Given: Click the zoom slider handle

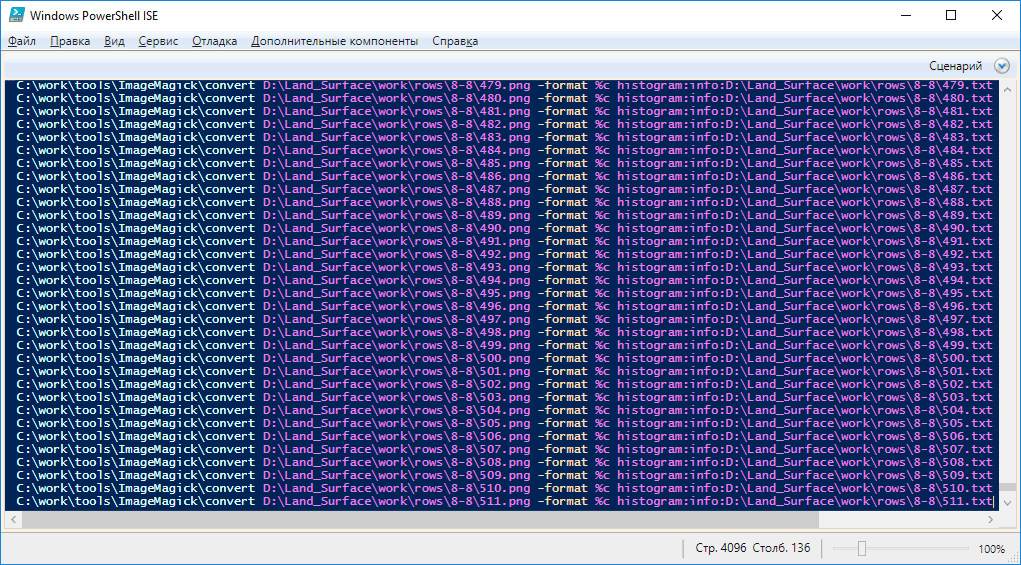Looking at the screenshot, I should [x=861, y=548].
